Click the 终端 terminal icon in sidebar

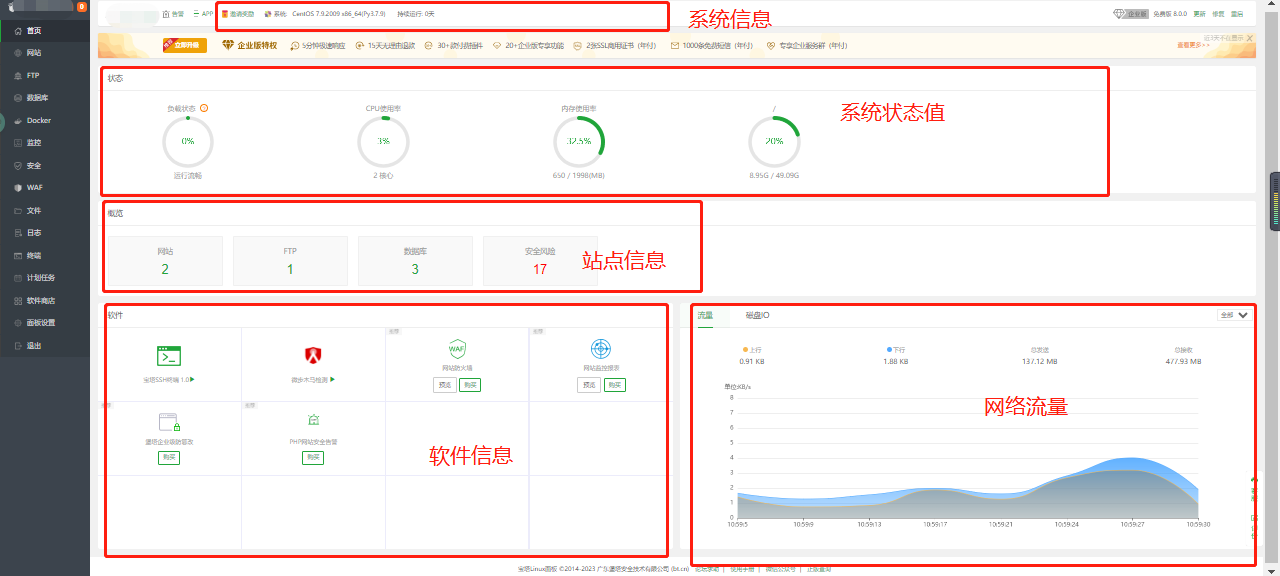tap(18, 256)
